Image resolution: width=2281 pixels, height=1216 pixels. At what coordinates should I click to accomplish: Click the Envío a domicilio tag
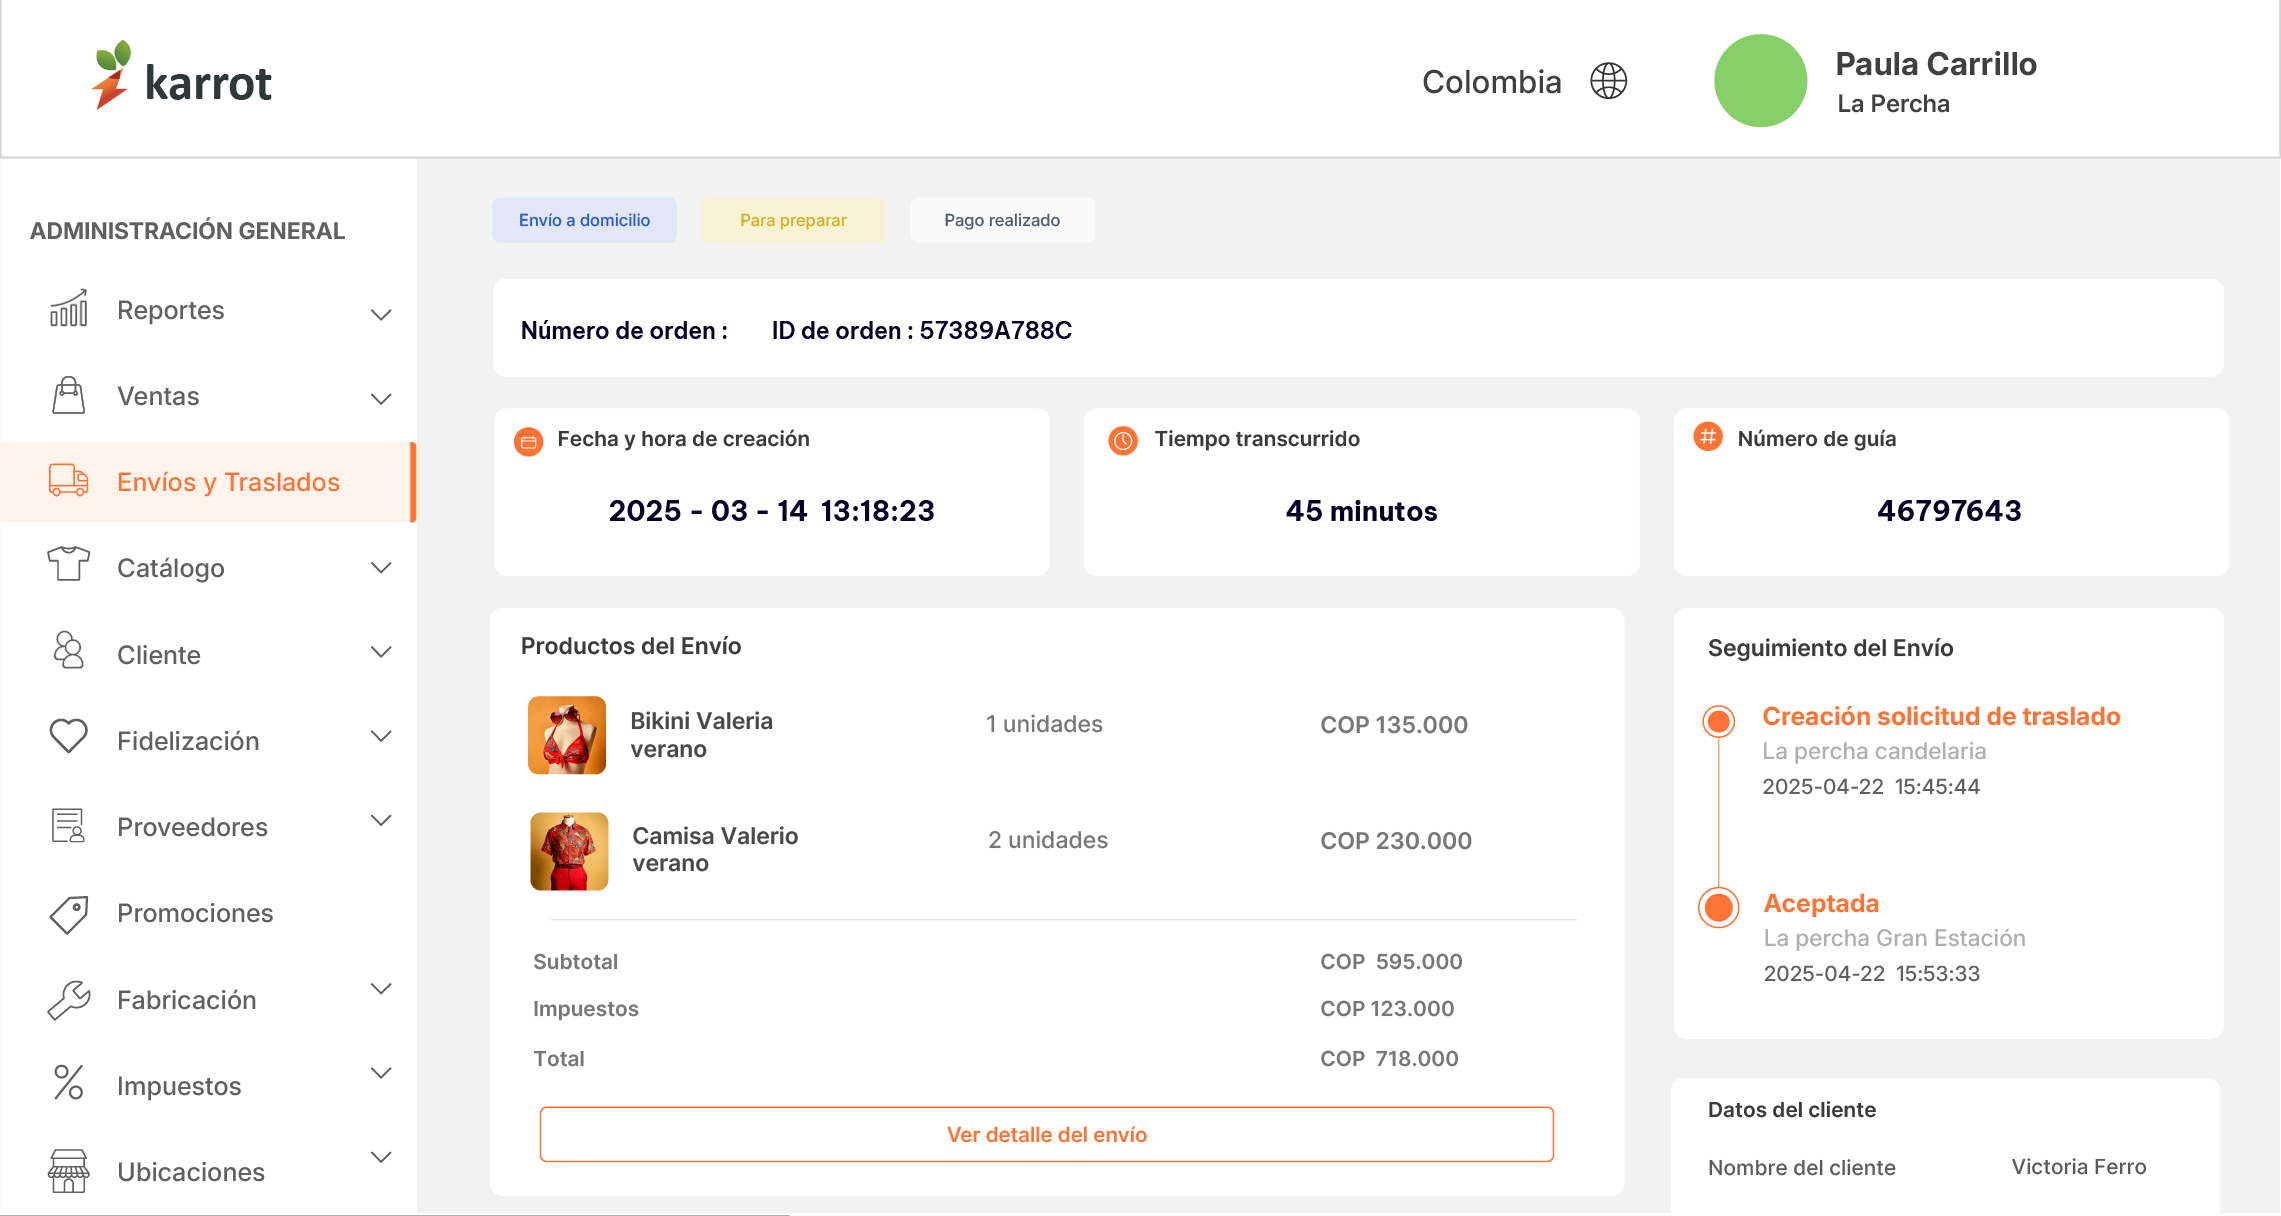[584, 220]
